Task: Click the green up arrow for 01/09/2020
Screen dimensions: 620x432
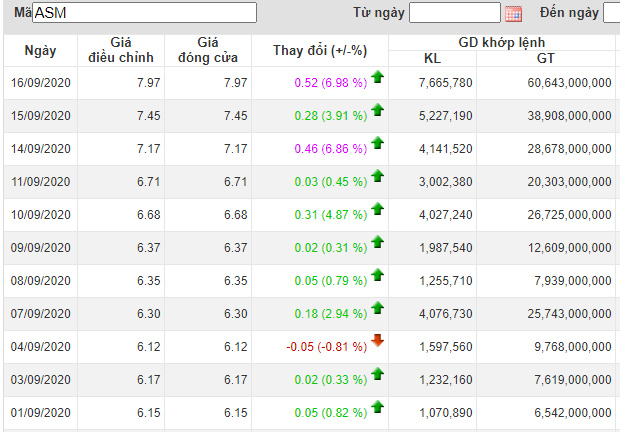Action: [x=378, y=407]
